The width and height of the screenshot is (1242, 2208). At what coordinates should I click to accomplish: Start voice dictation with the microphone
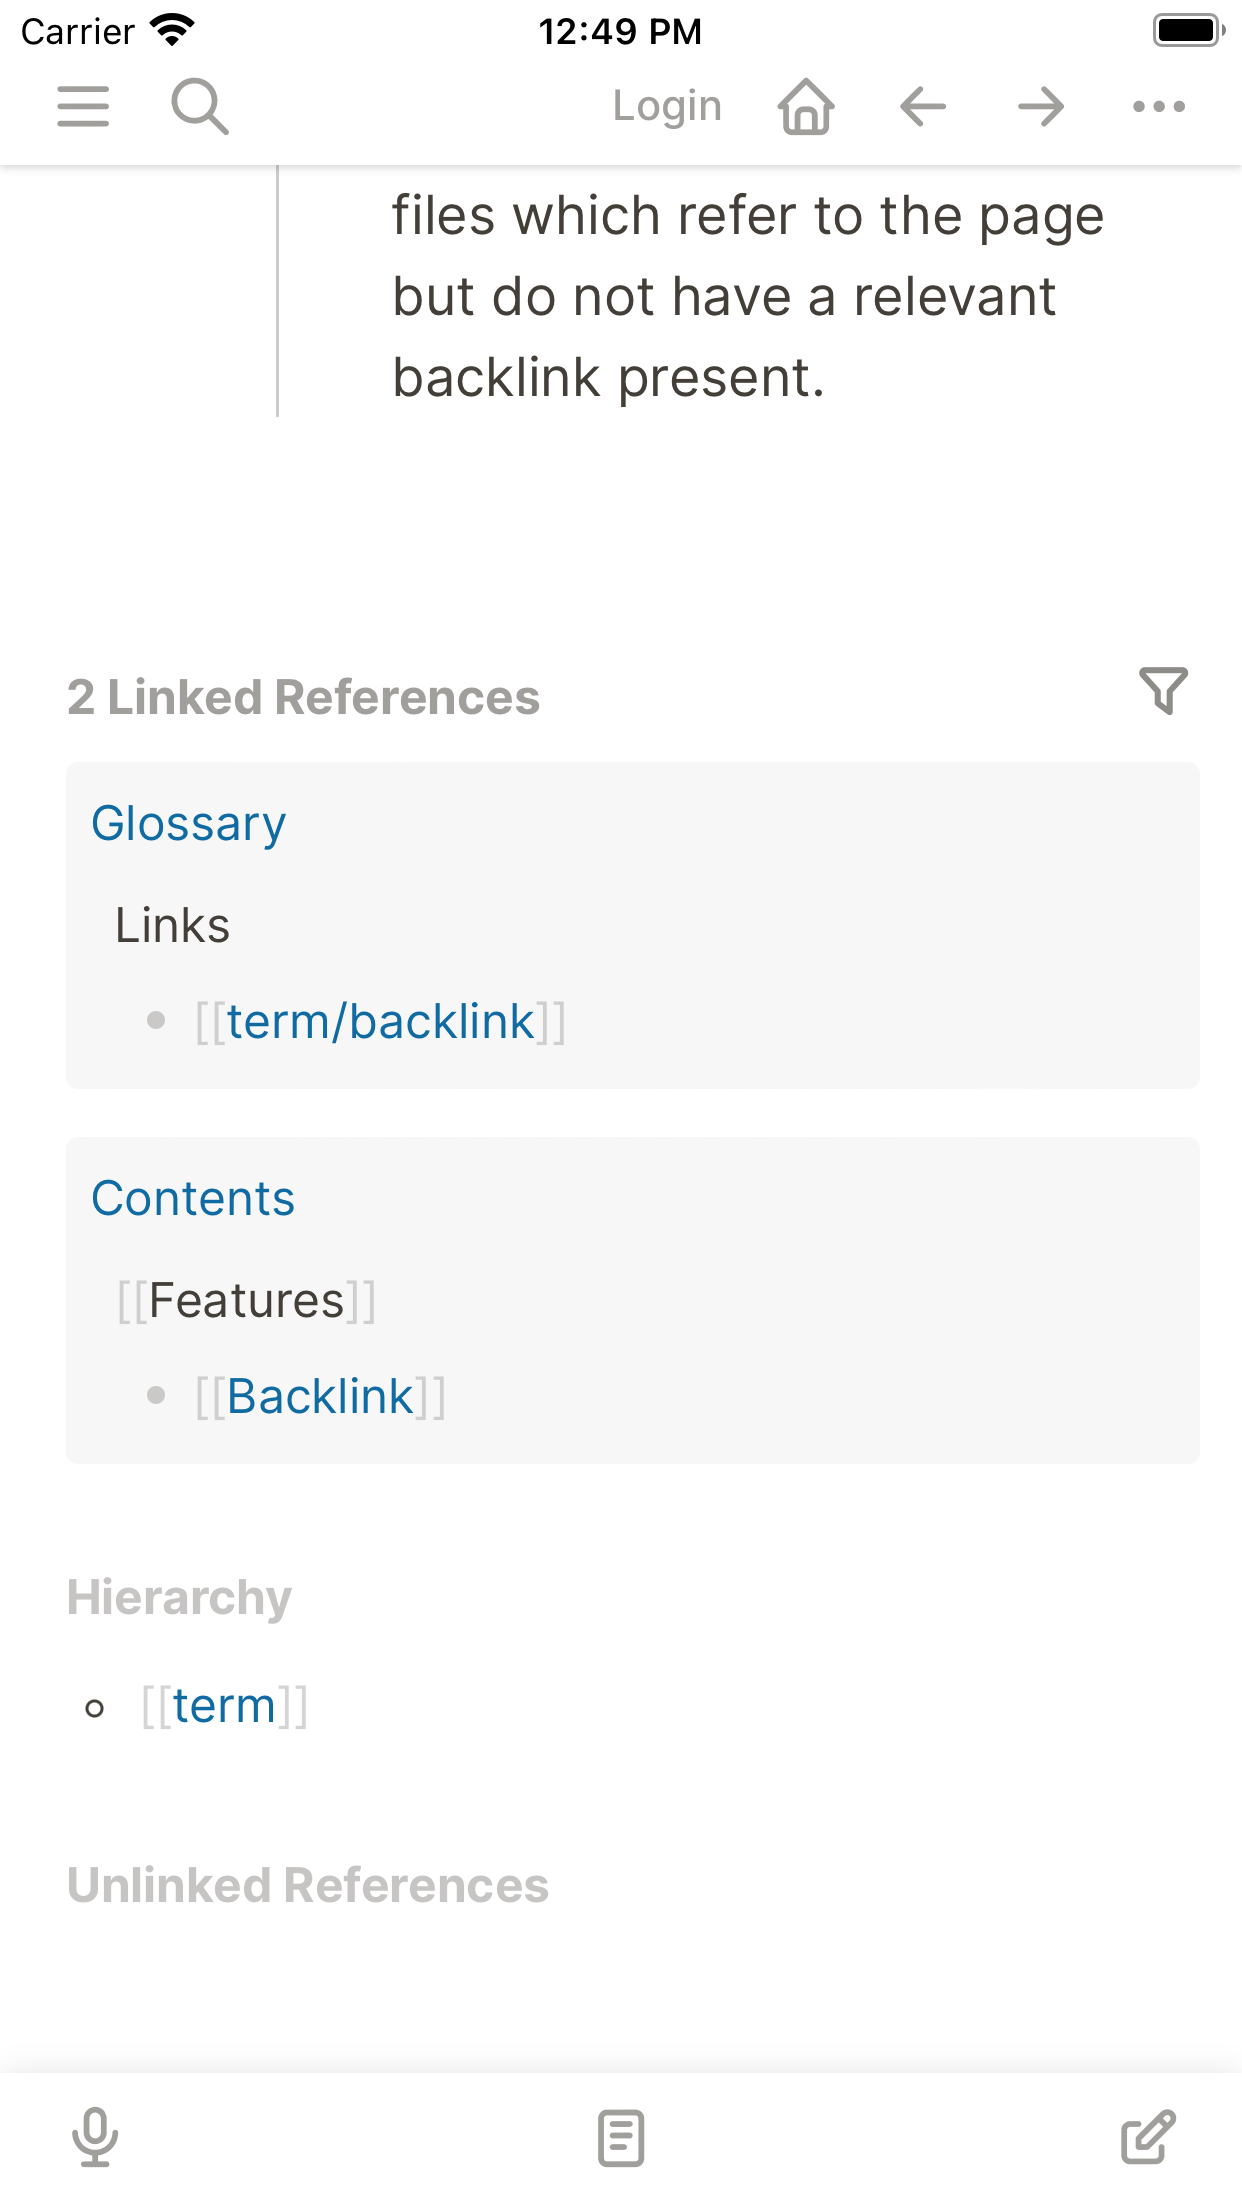pyautogui.click(x=93, y=2138)
